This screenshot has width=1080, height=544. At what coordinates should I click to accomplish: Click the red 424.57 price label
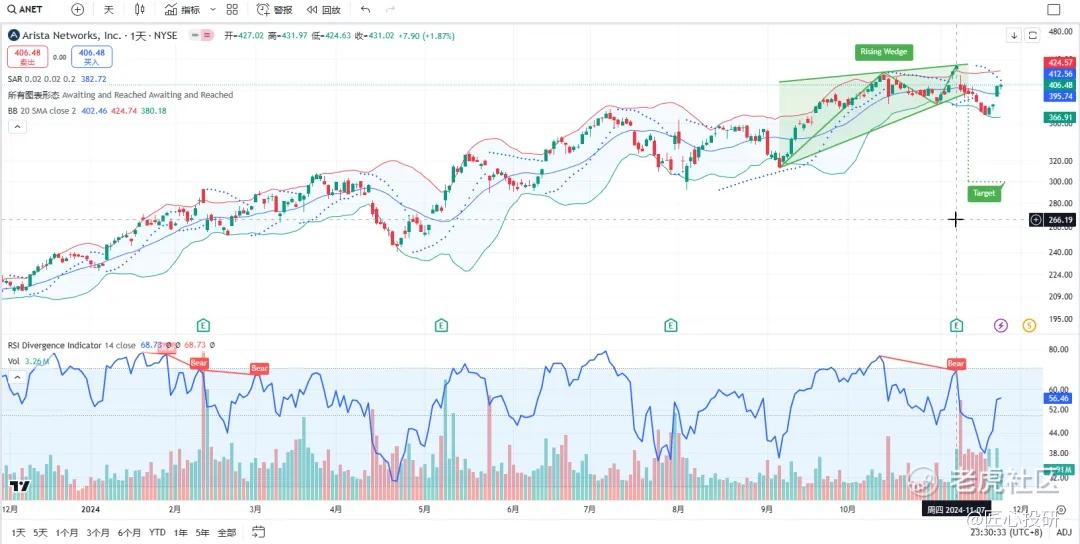click(x=1059, y=63)
